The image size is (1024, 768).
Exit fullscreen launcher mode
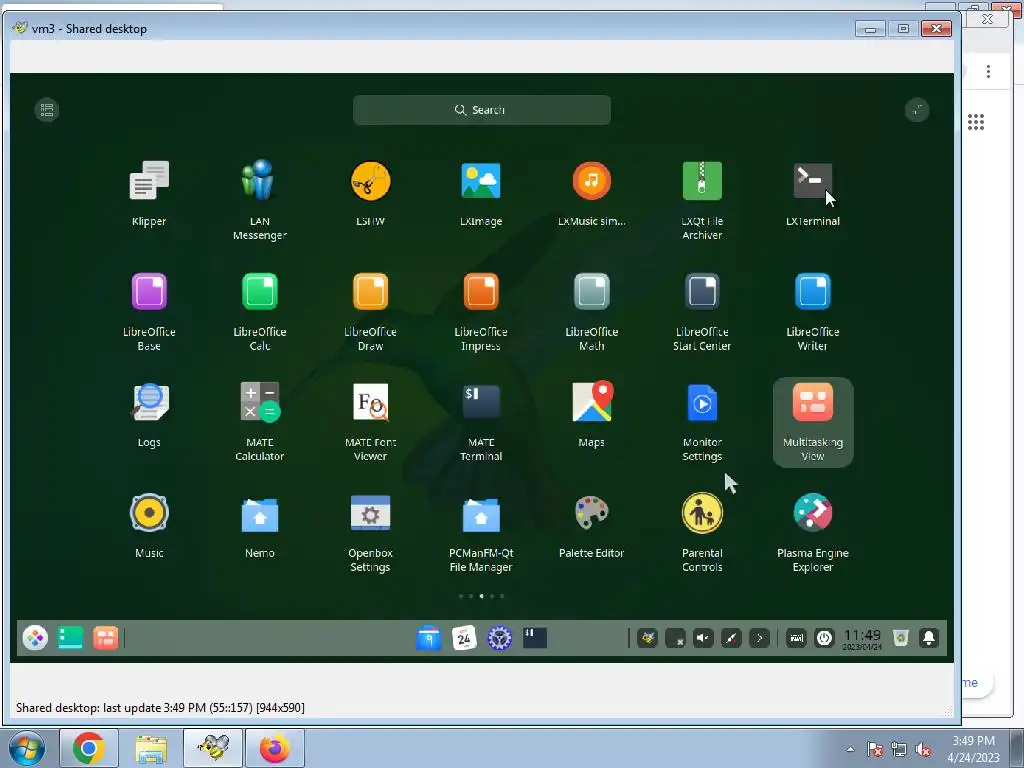(x=917, y=110)
